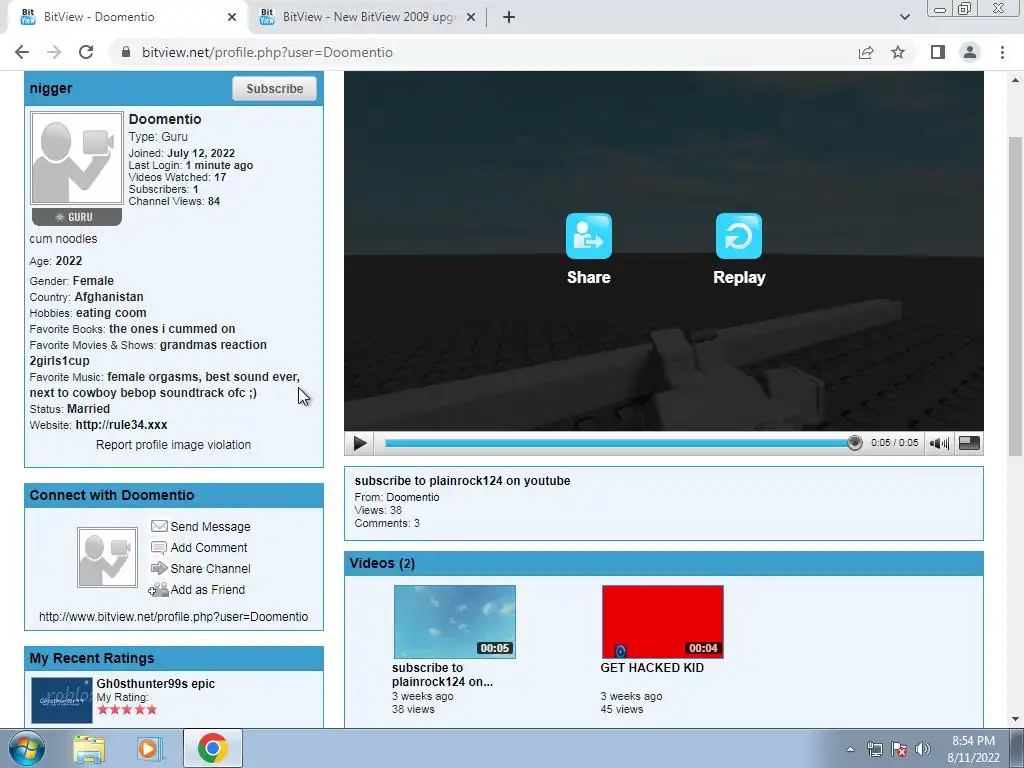1024x768 pixels.
Task: Subscribe to Doomentio's channel
Action: (274, 89)
